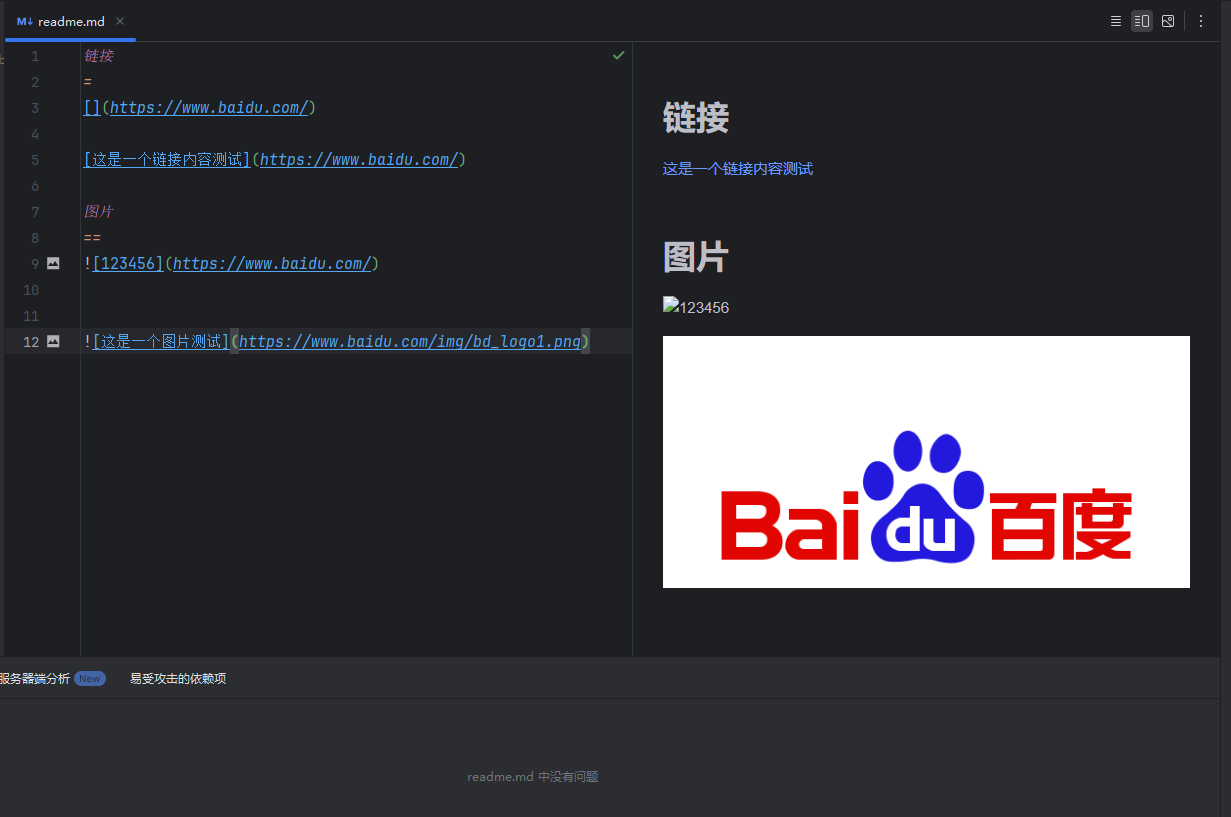1231x817 pixels.
Task: Open the three-dot more options menu
Action: 1201,21
